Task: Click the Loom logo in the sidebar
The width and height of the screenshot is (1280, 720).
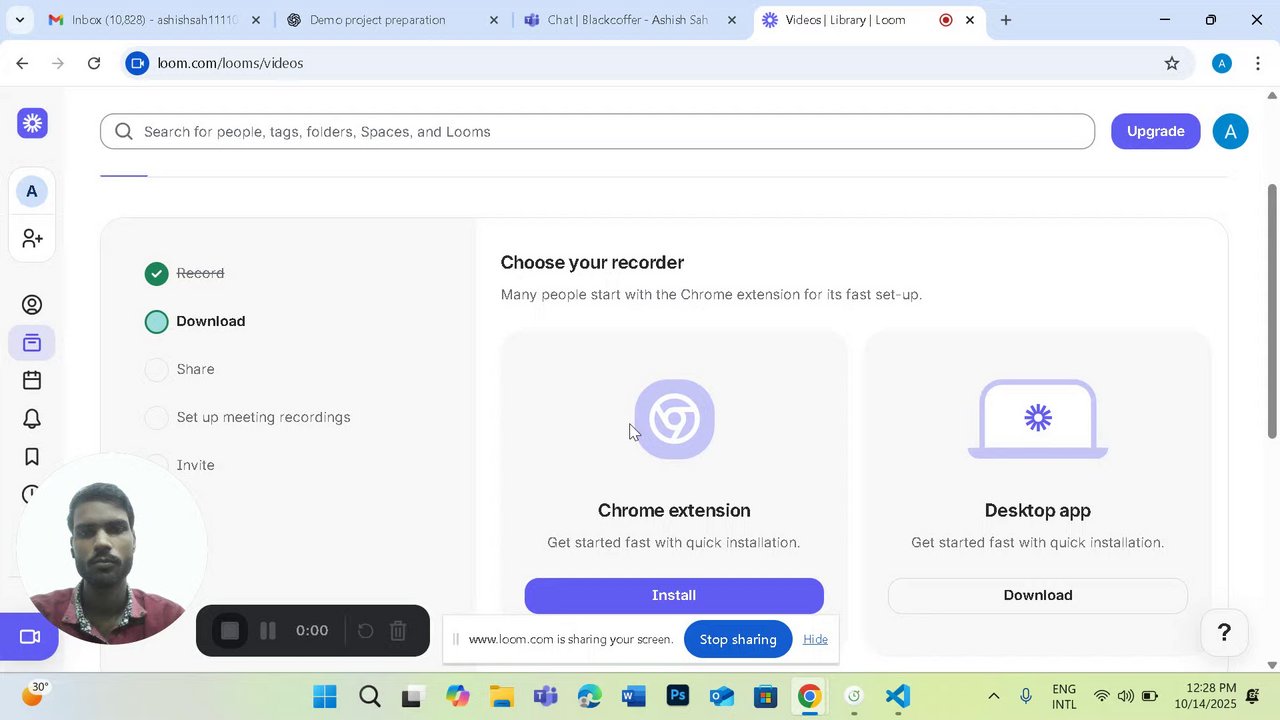Action: 32,123
